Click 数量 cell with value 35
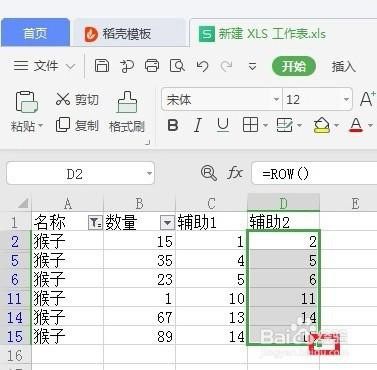Screen dimensions: 377x370 point(139,260)
